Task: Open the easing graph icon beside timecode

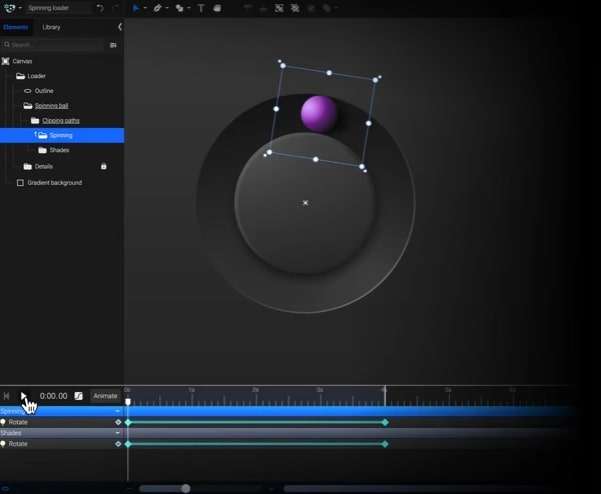Action: [x=79, y=396]
